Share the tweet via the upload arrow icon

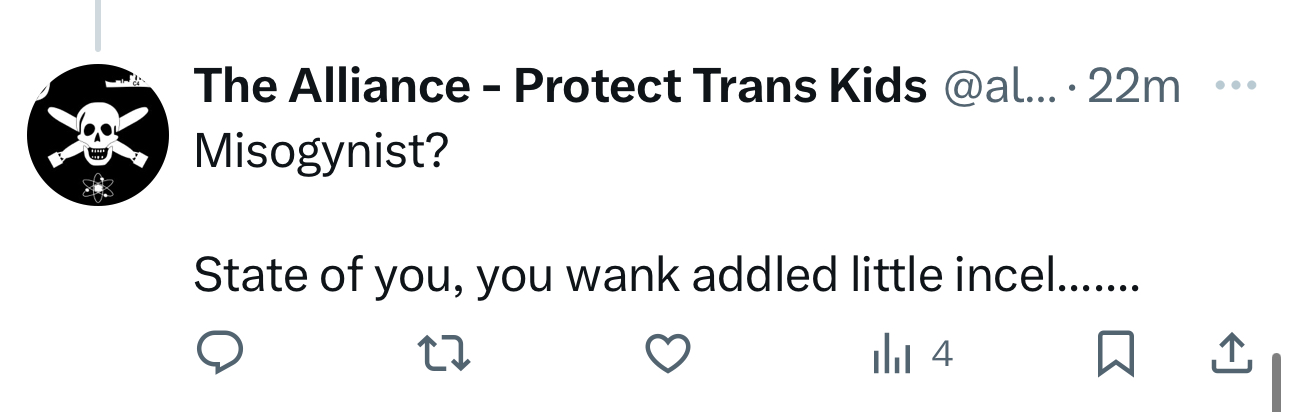click(1231, 353)
